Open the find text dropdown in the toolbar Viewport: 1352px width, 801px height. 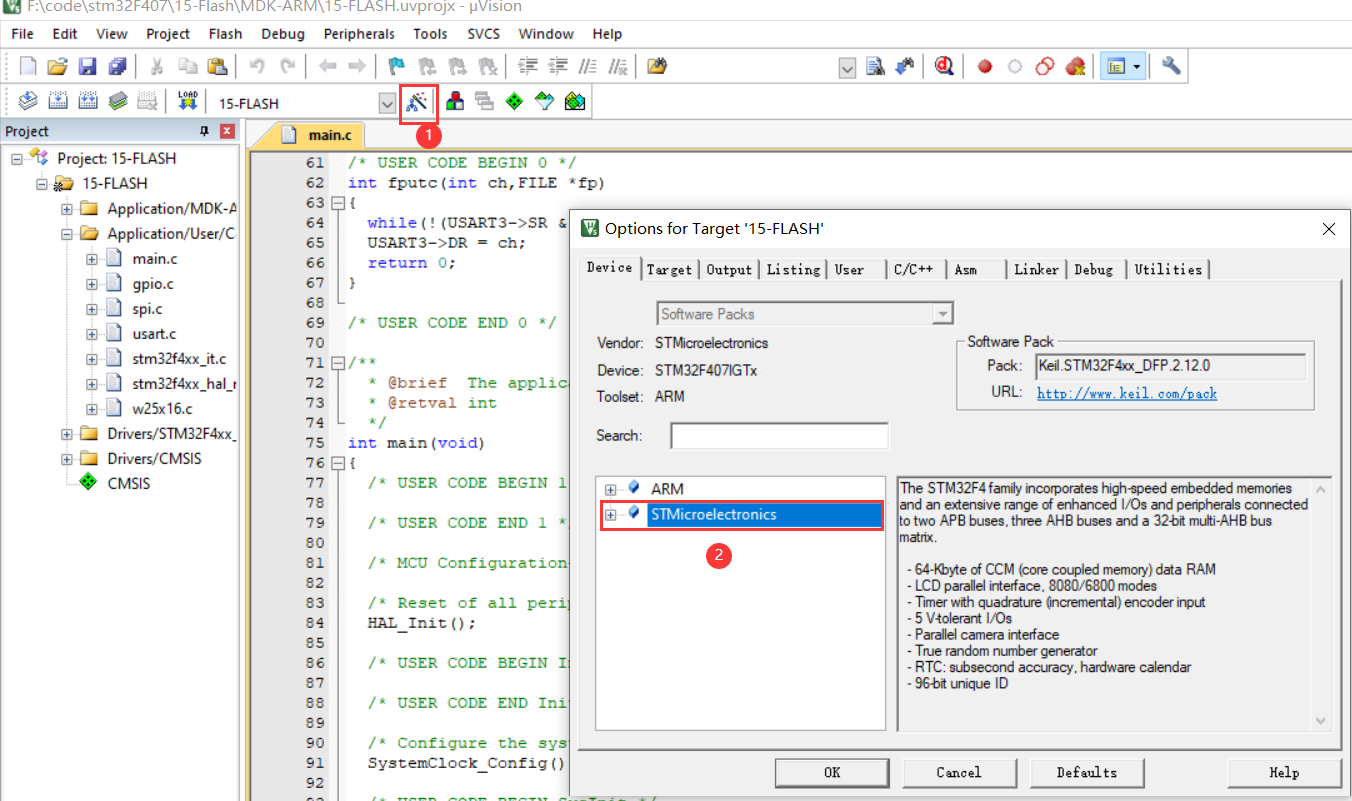tap(847, 67)
